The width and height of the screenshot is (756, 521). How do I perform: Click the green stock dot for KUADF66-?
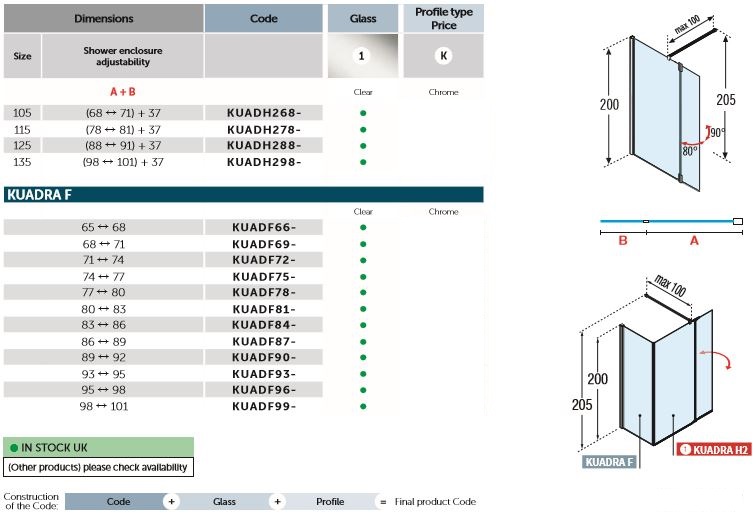pyautogui.click(x=363, y=227)
